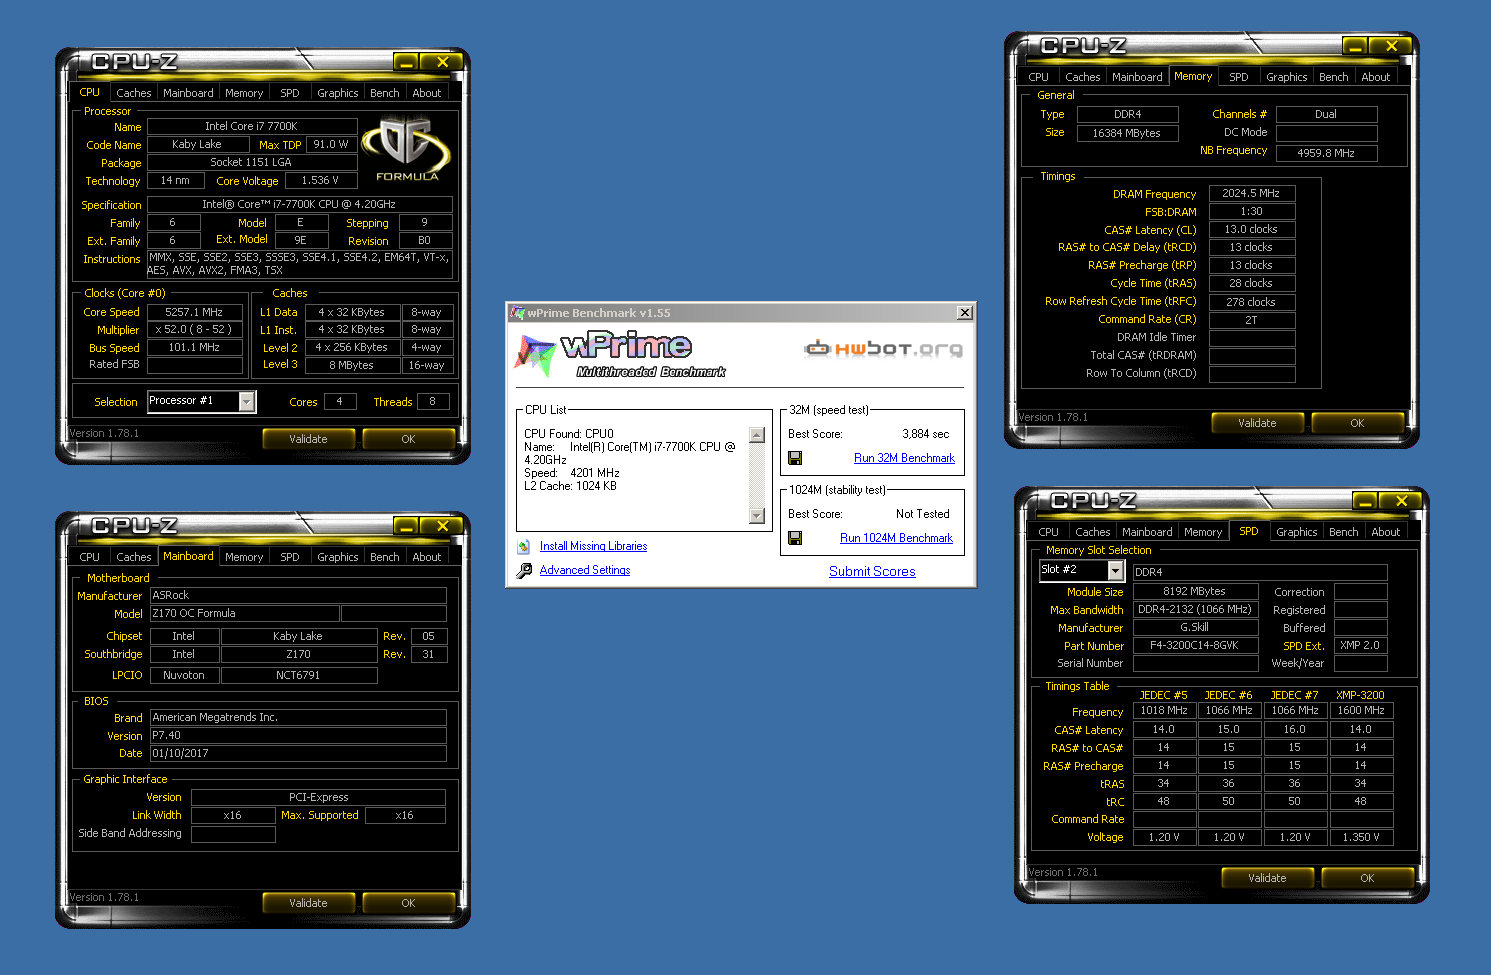
Task: Click the Core Speed 5257.1 MHz value
Action: (194, 312)
